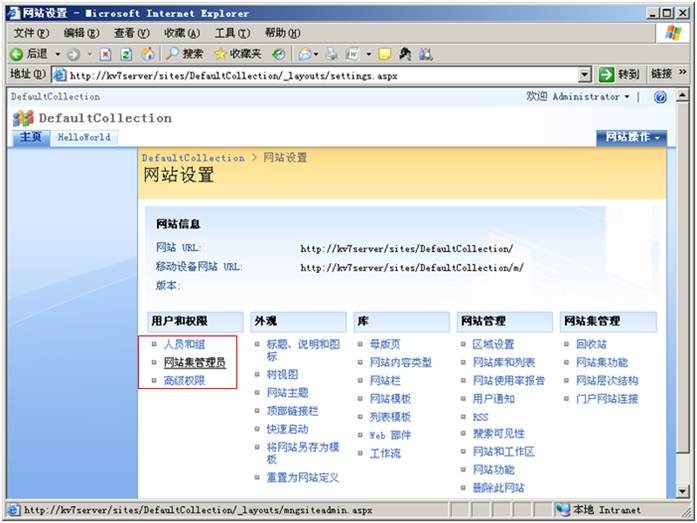Open the 文件(F) menu
This screenshot has height=523, width=697.
click(x=31, y=33)
